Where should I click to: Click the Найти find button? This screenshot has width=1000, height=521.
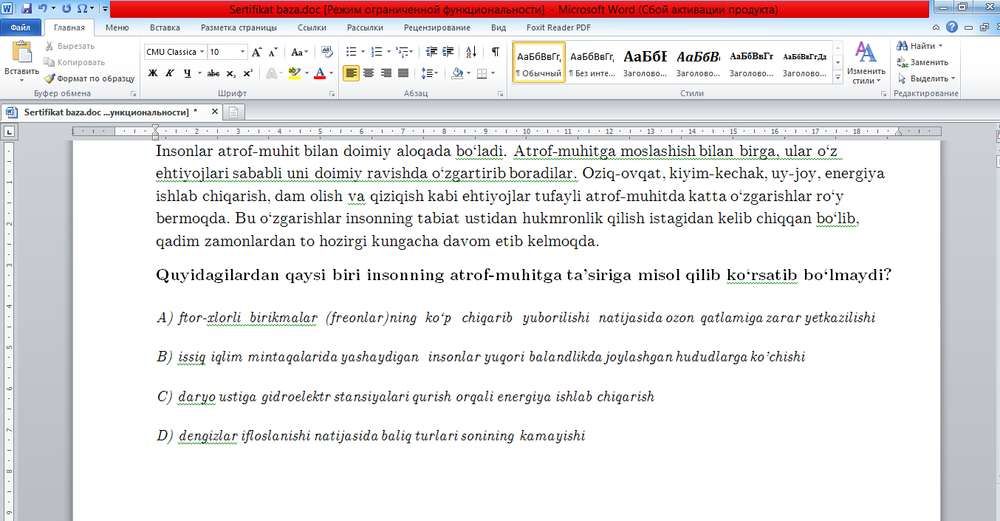(920, 46)
